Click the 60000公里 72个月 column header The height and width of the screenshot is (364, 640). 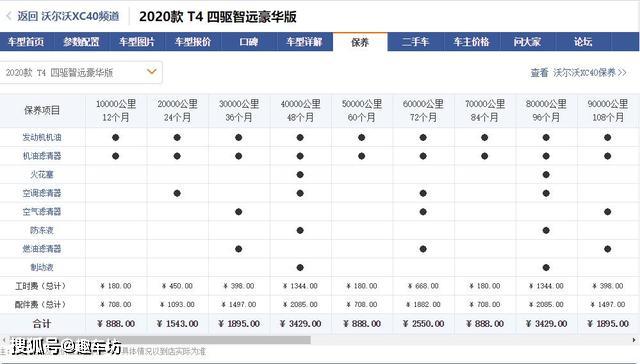pyautogui.click(x=423, y=111)
